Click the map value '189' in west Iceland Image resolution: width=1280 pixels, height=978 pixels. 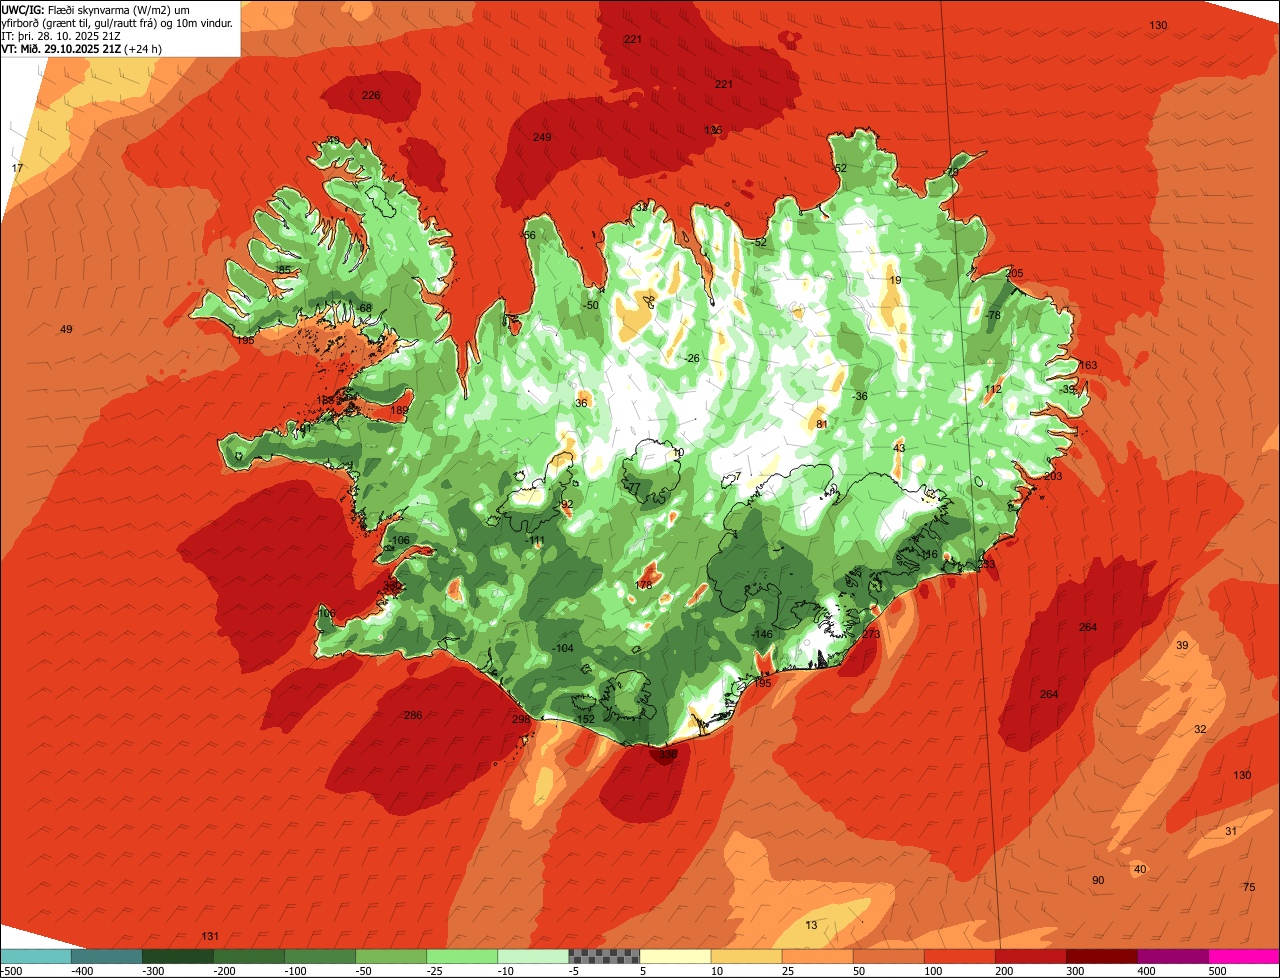[400, 410]
